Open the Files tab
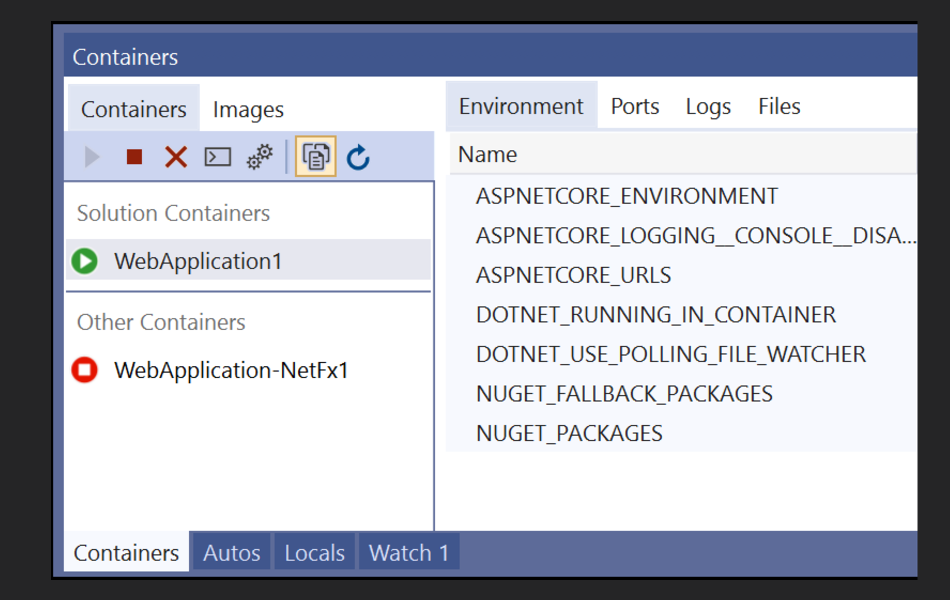The height and width of the screenshot is (600, 950). (x=778, y=105)
